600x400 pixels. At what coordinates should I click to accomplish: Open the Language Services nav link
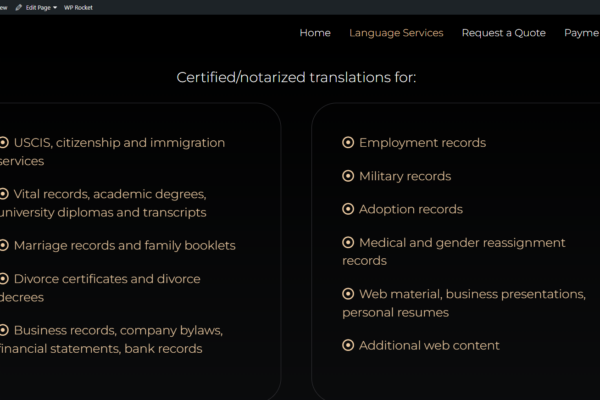pos(396,33)
